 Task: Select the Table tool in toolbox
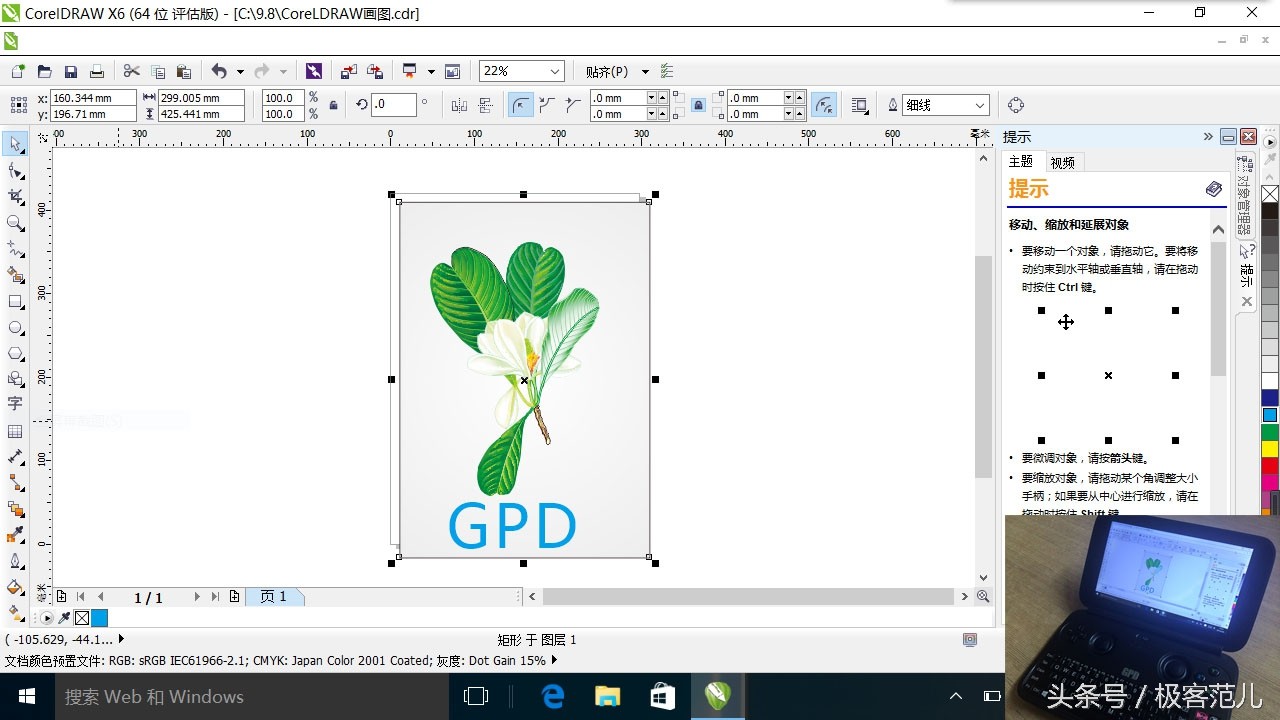pyautogui.click(x=15, y=431)
